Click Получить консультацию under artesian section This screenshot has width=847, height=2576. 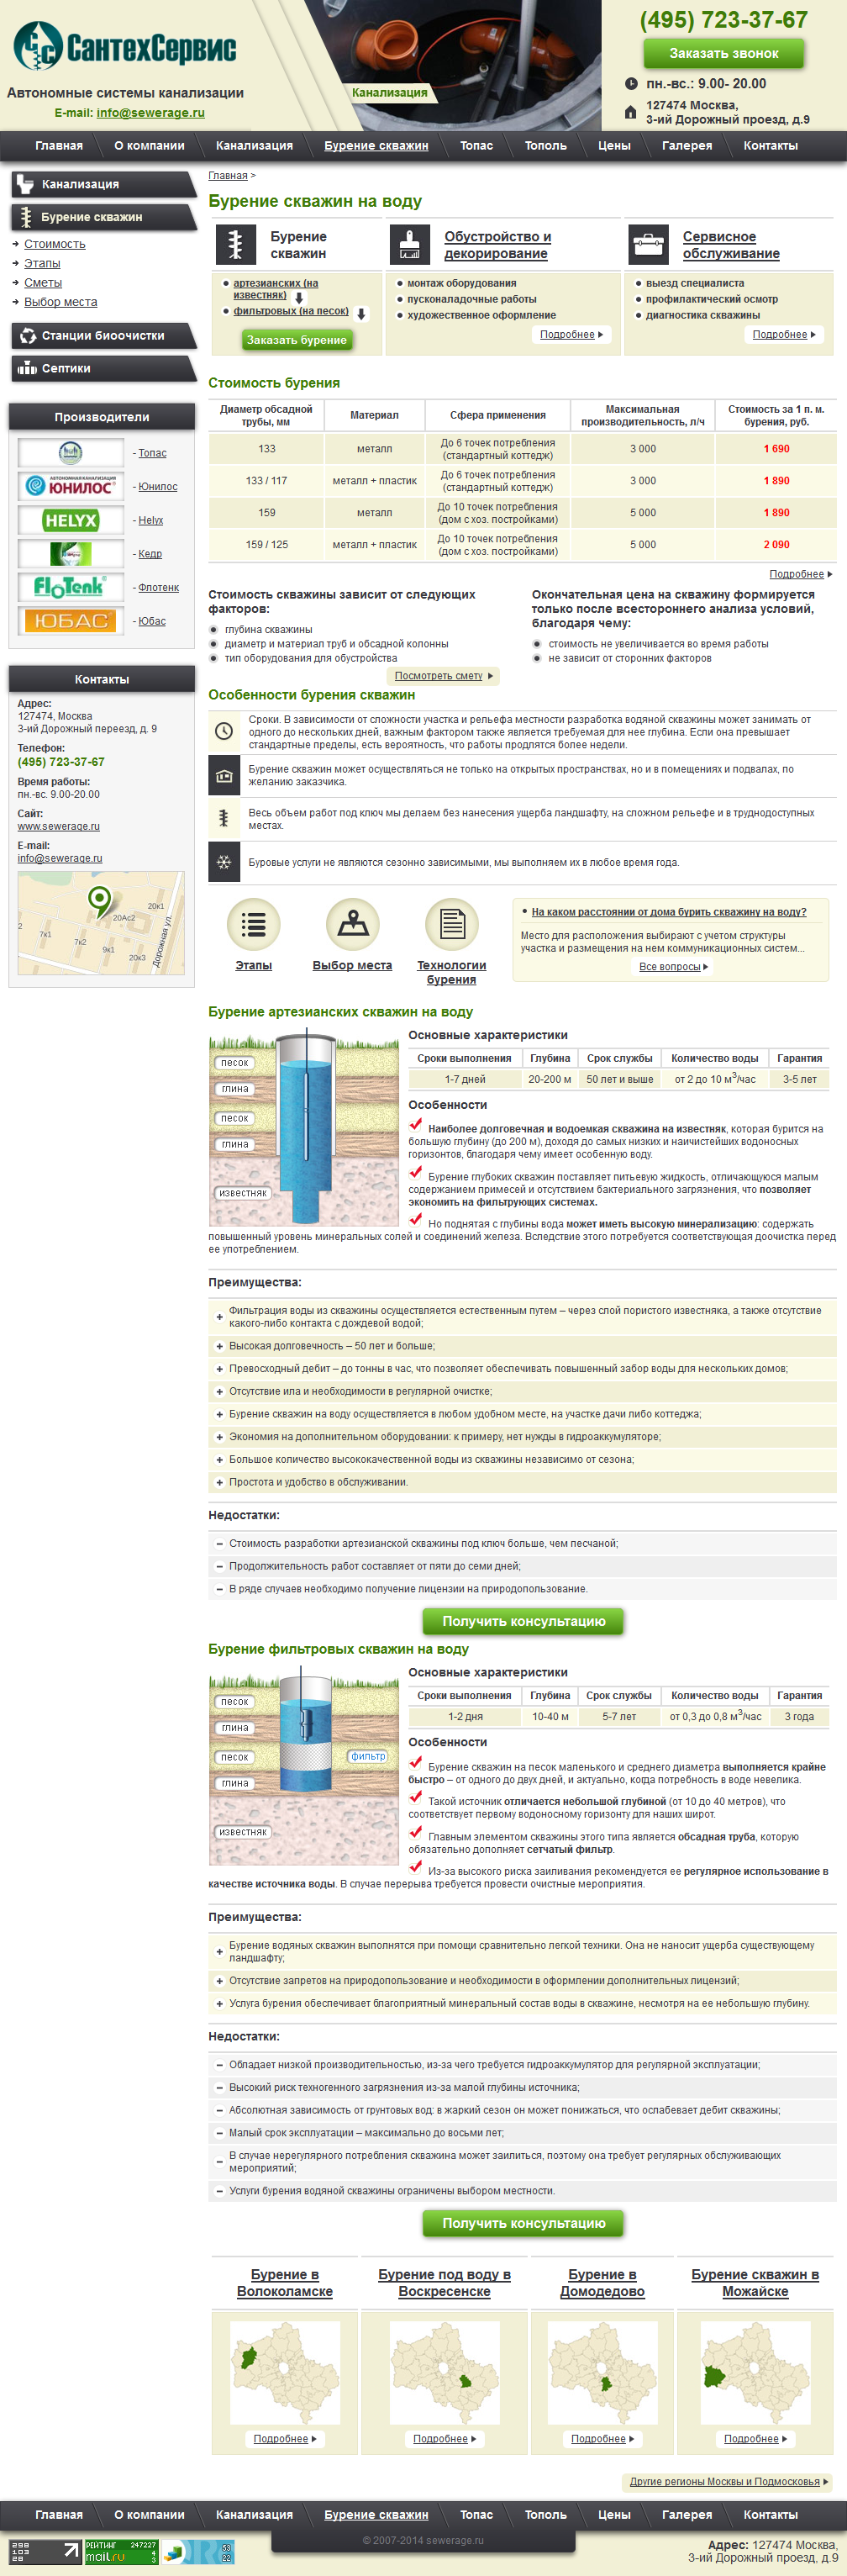(523, 1621)
